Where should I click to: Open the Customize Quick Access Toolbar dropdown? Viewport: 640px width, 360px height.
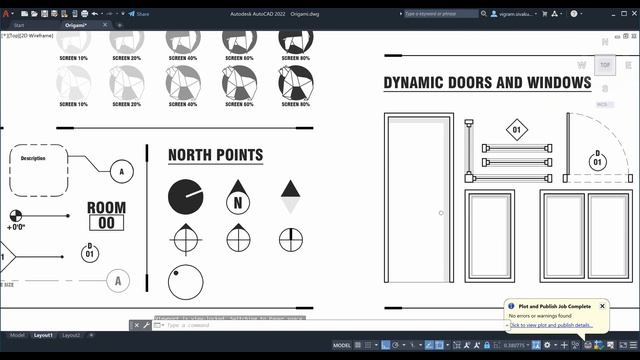[123, 13]
